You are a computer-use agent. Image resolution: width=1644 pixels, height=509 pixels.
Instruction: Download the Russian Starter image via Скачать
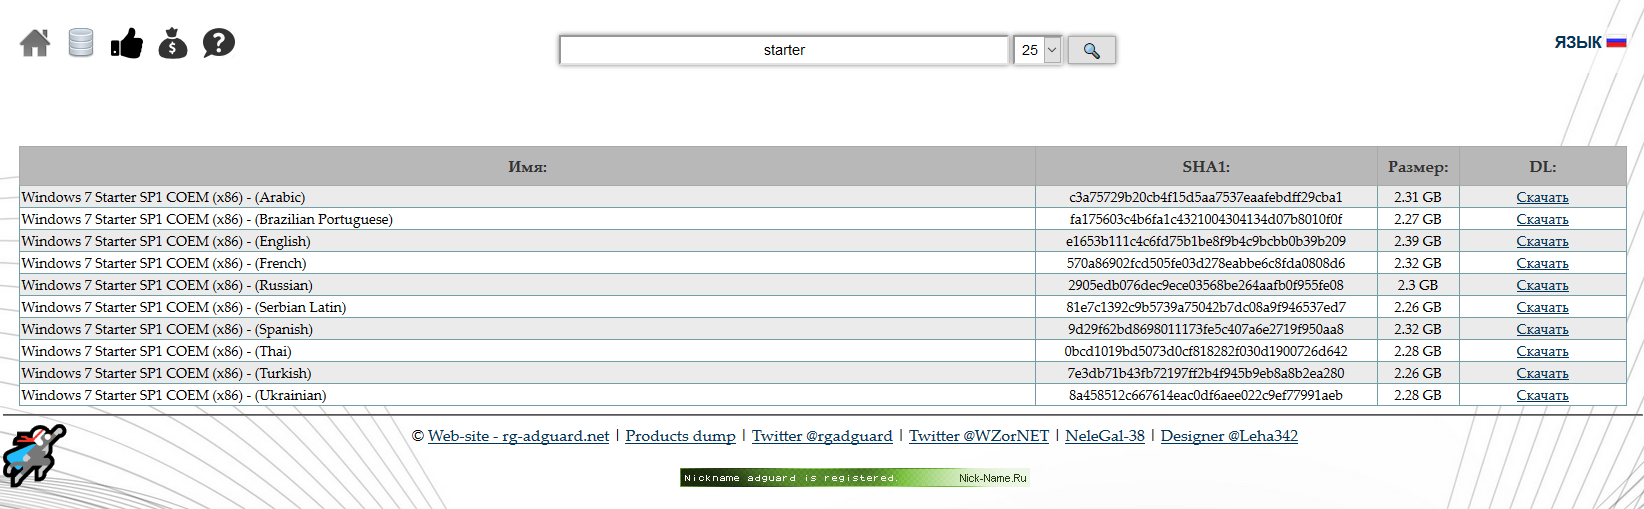click(x=1542, y=285)
